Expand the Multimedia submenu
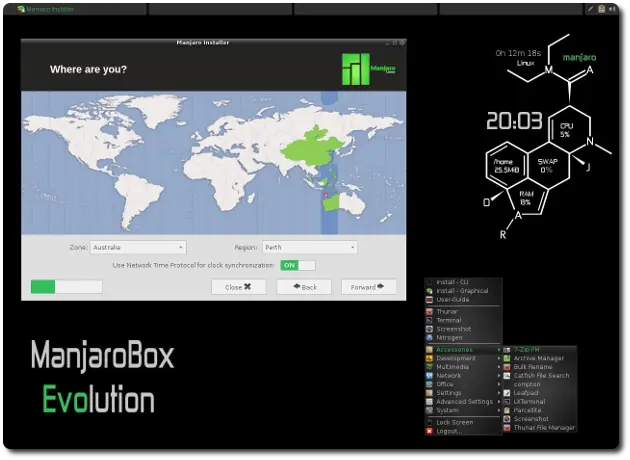Image resolution: width=630 pixels, height=460 pixels. [463, 367]
